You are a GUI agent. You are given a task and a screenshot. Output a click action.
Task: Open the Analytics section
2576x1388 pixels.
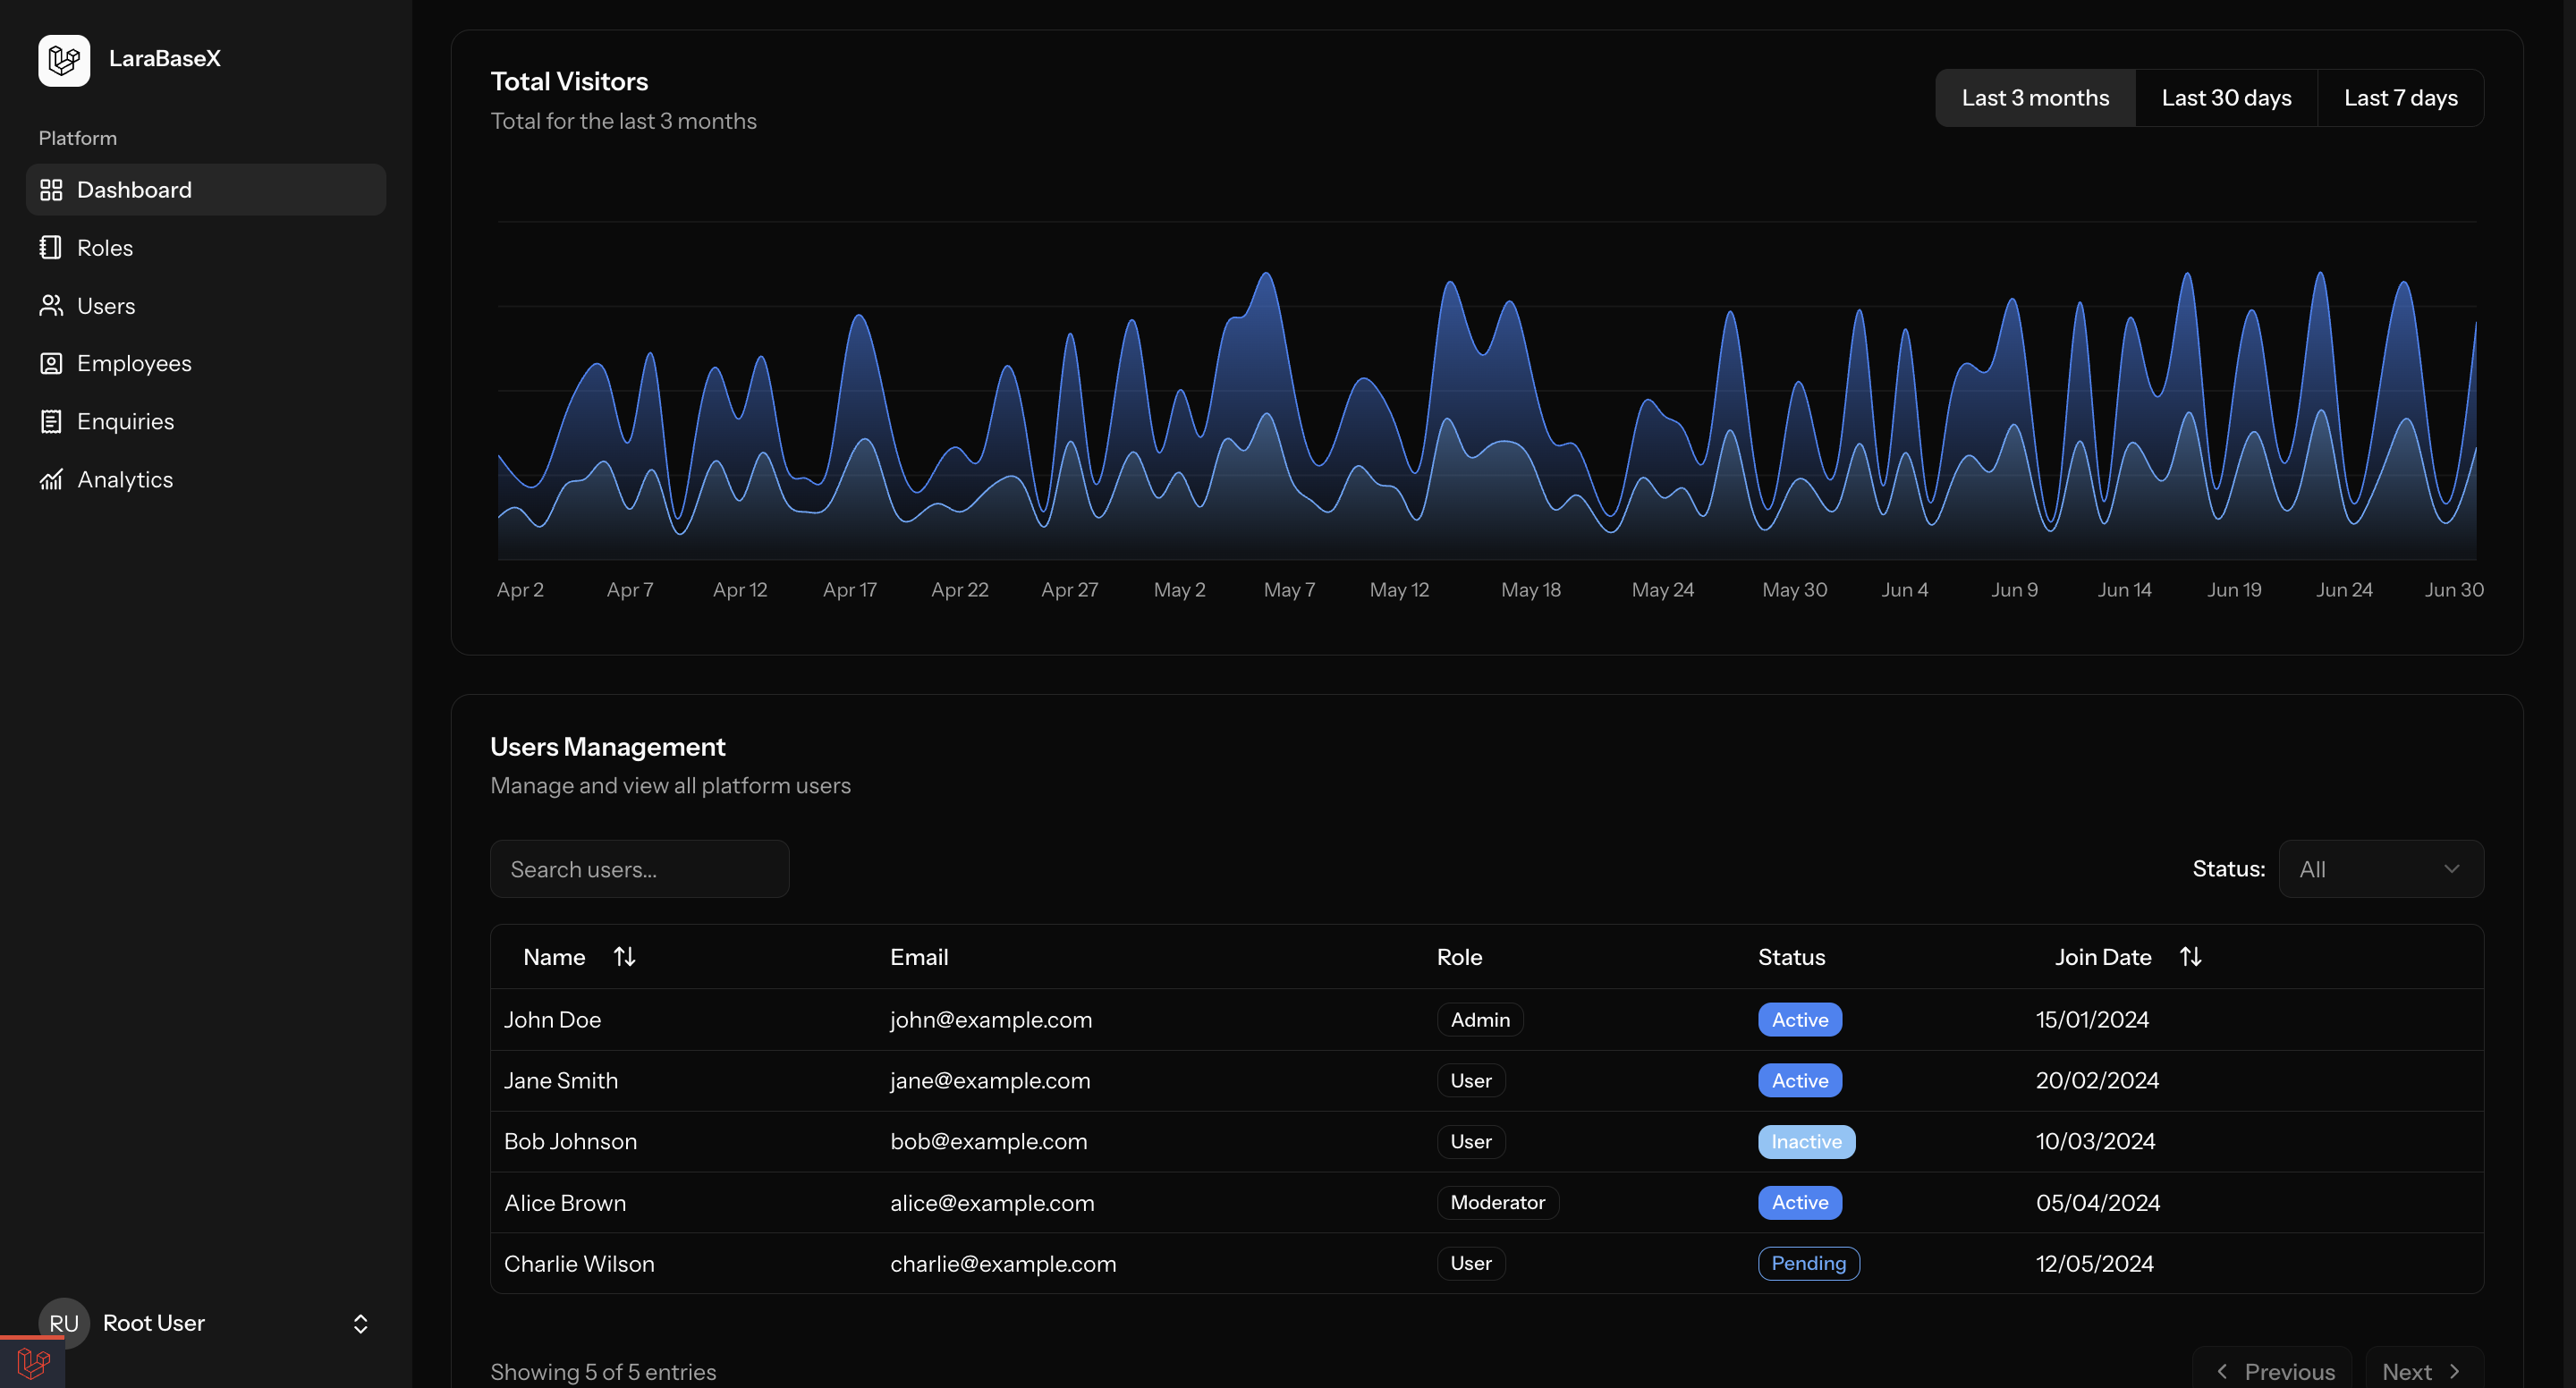pos(206,479)
